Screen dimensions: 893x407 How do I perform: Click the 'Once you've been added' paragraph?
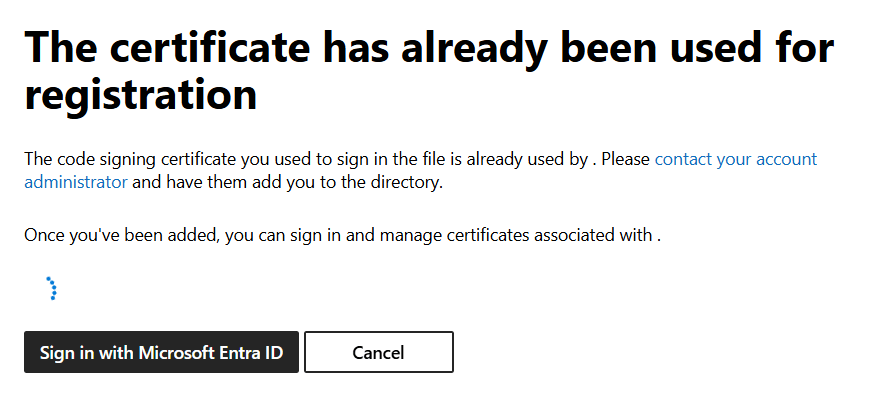[x=342, y=235]
